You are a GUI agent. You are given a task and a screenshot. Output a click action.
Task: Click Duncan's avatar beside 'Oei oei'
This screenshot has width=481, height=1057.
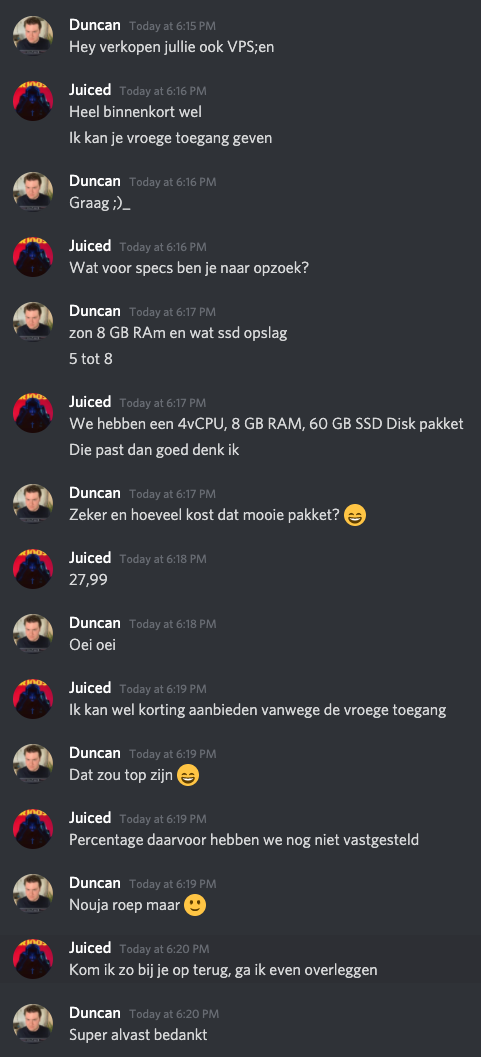(x=33, y=634)
